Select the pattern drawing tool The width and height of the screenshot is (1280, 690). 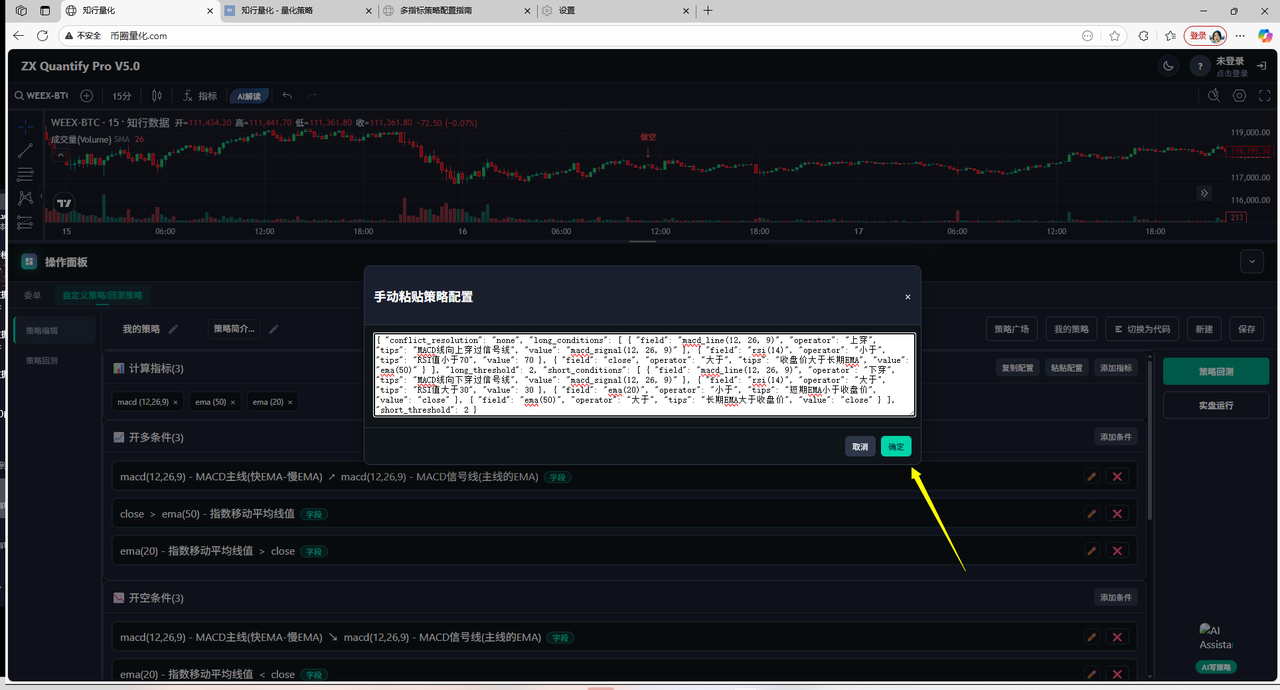pyautogui.click(x=25, y=198)
